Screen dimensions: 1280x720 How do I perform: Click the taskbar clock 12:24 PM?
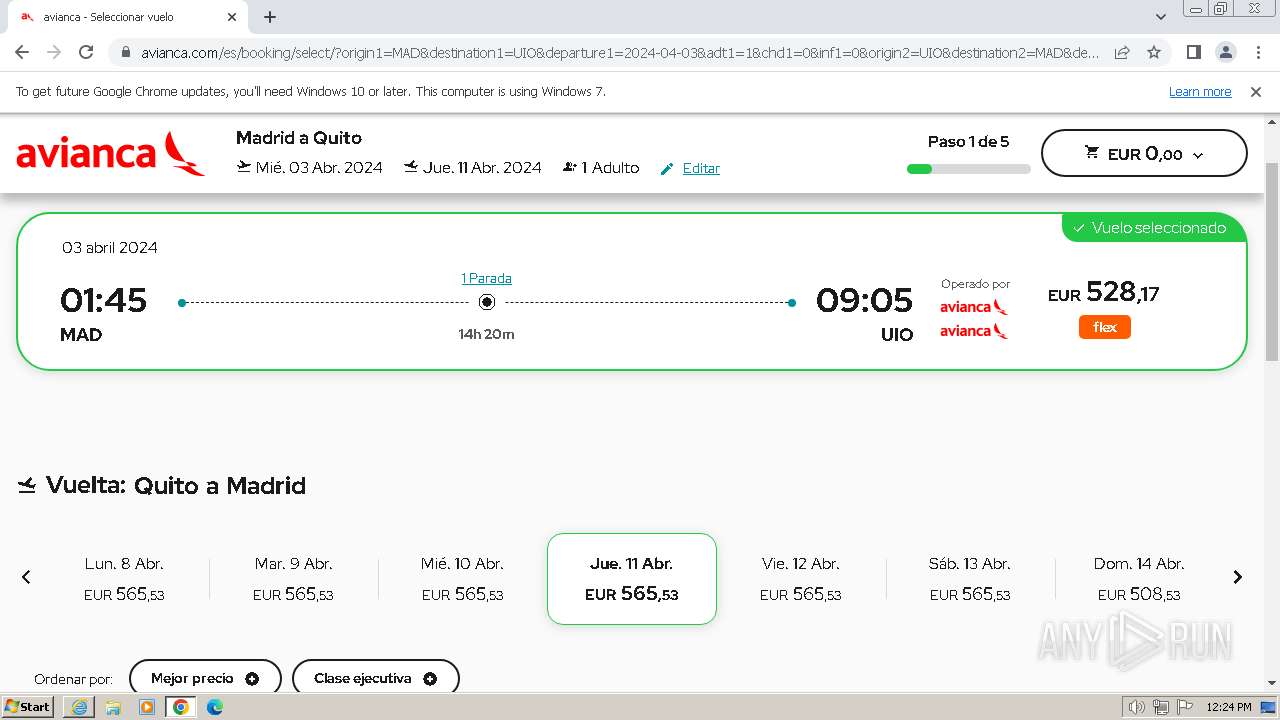(1229, 707)
